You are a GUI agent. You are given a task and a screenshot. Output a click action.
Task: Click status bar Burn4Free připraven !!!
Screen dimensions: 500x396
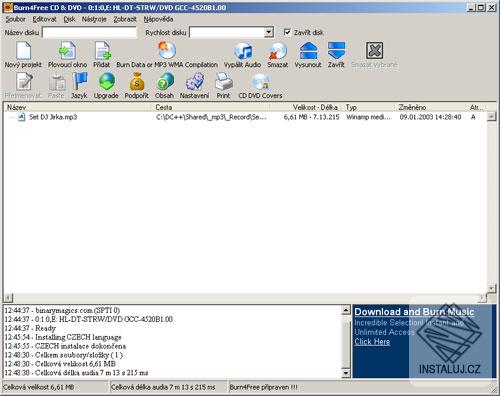[x=263, y=387]
